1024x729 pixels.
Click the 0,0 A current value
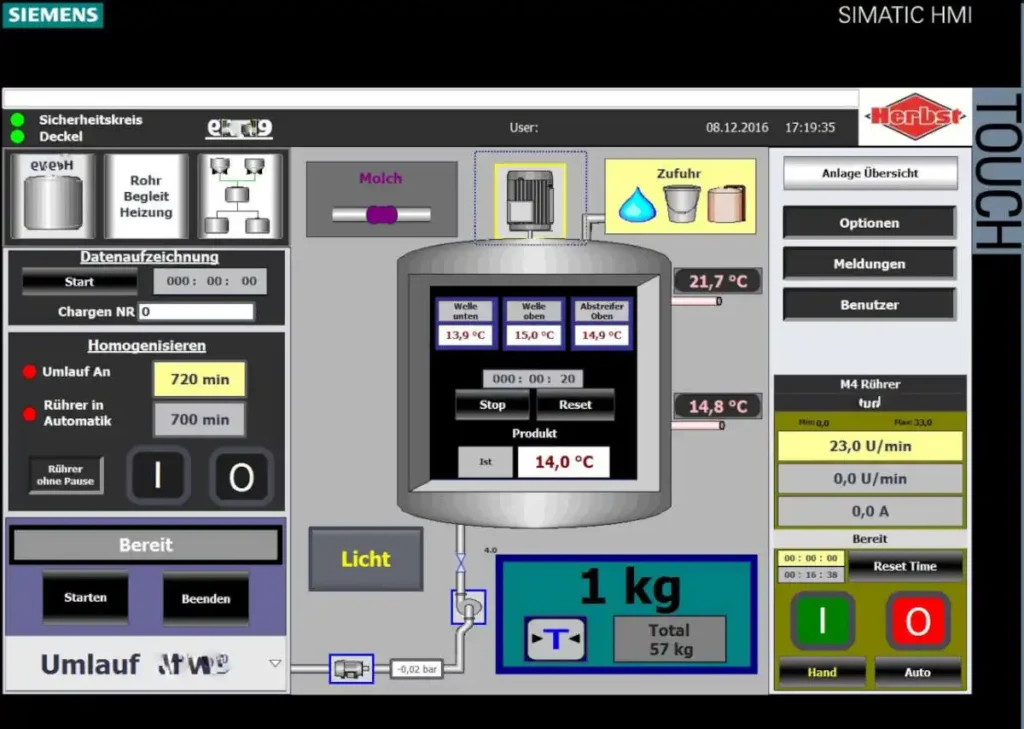point(870,511)
